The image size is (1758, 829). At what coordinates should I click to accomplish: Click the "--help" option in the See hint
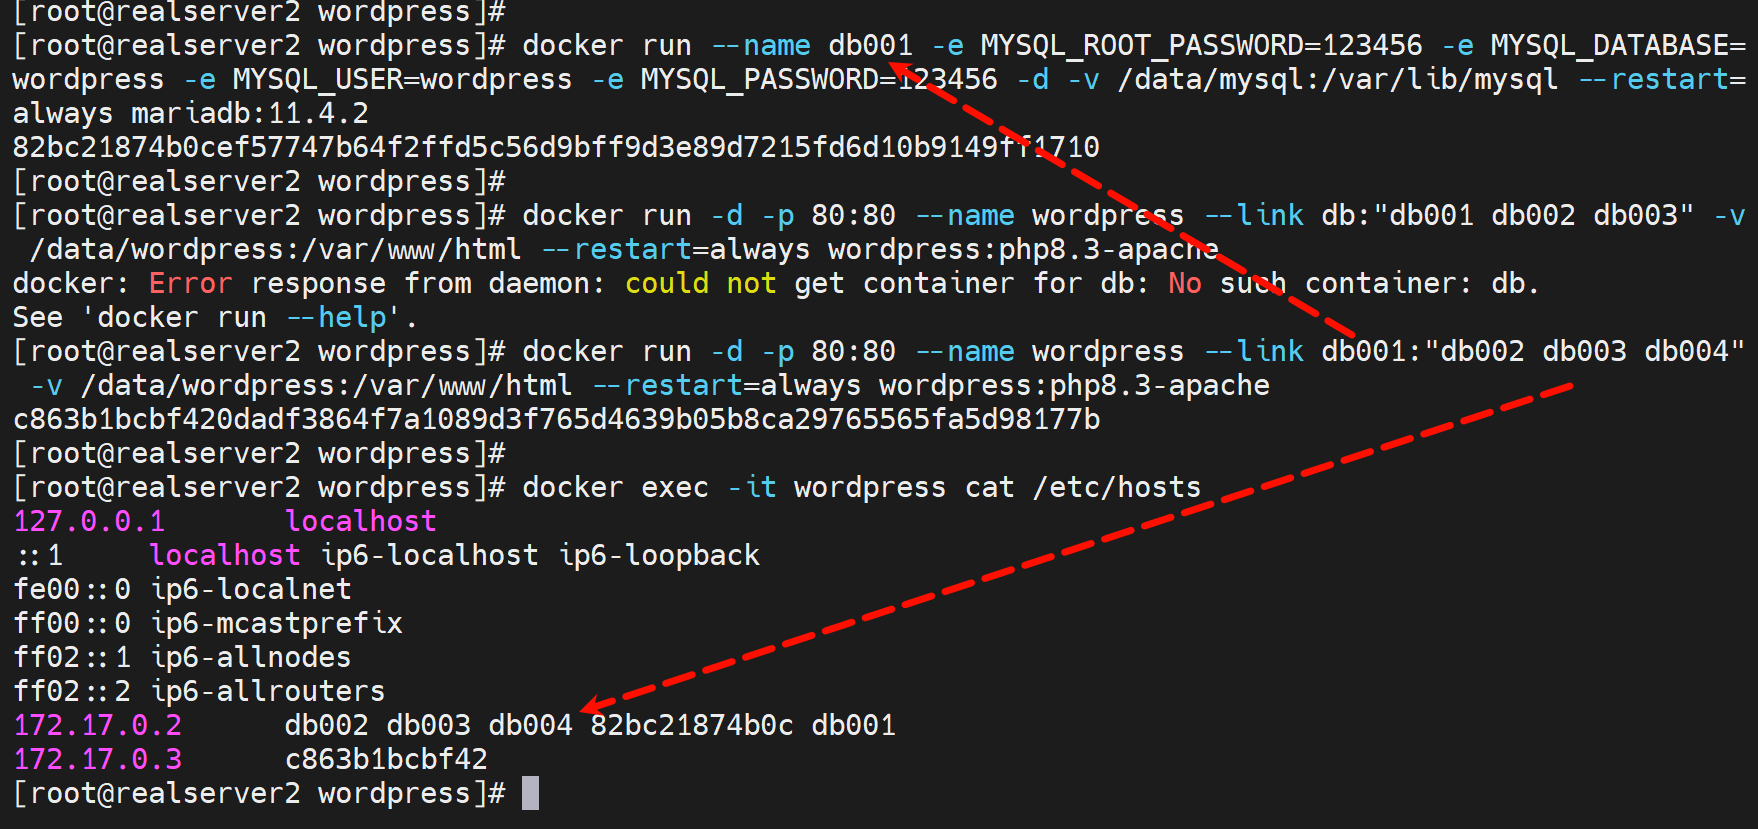point(336,317)
